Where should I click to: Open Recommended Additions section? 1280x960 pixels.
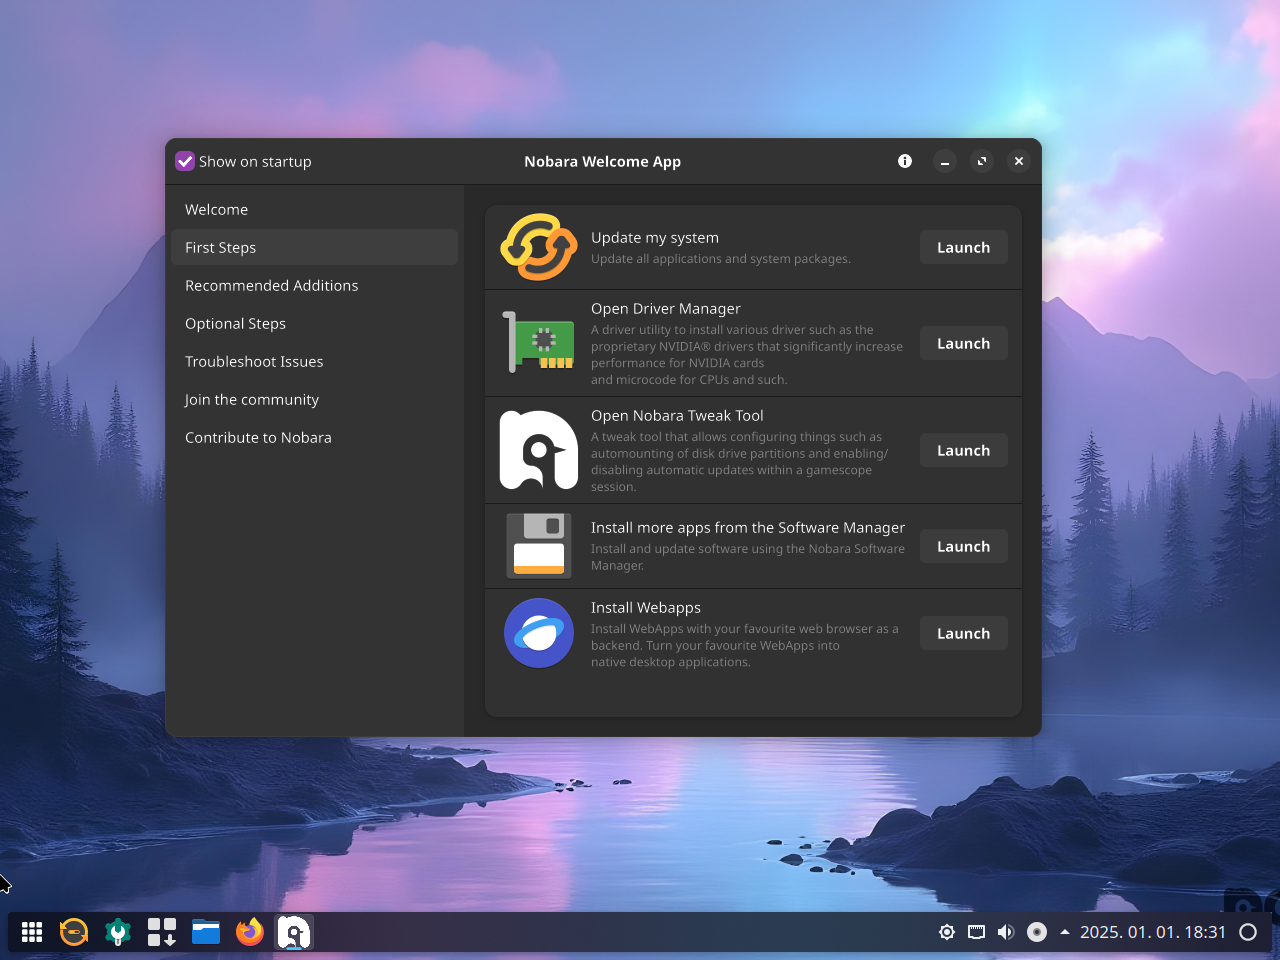click(x=314, y=285)
